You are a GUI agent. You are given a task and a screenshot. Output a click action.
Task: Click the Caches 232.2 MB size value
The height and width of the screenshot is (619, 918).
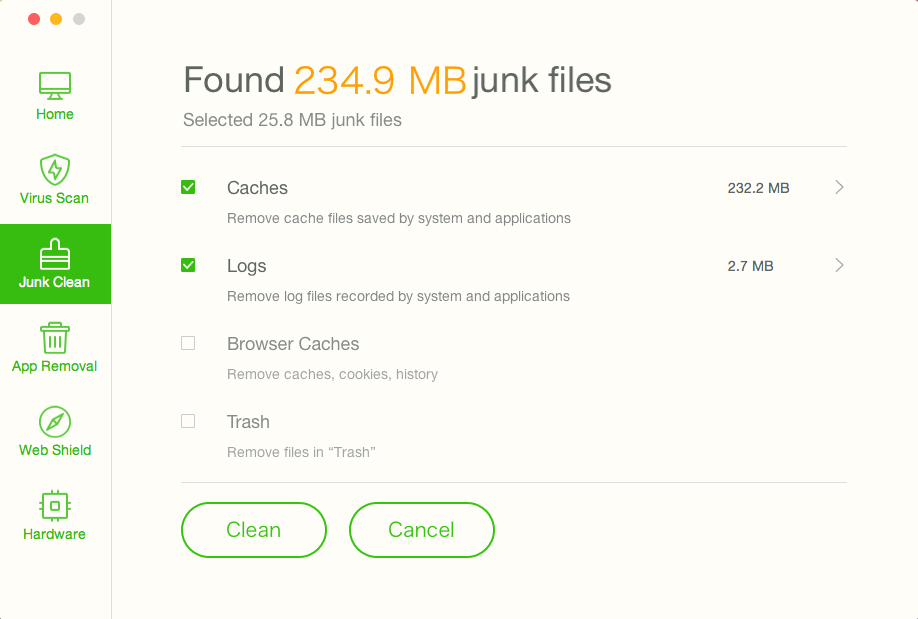pos(758,188)
